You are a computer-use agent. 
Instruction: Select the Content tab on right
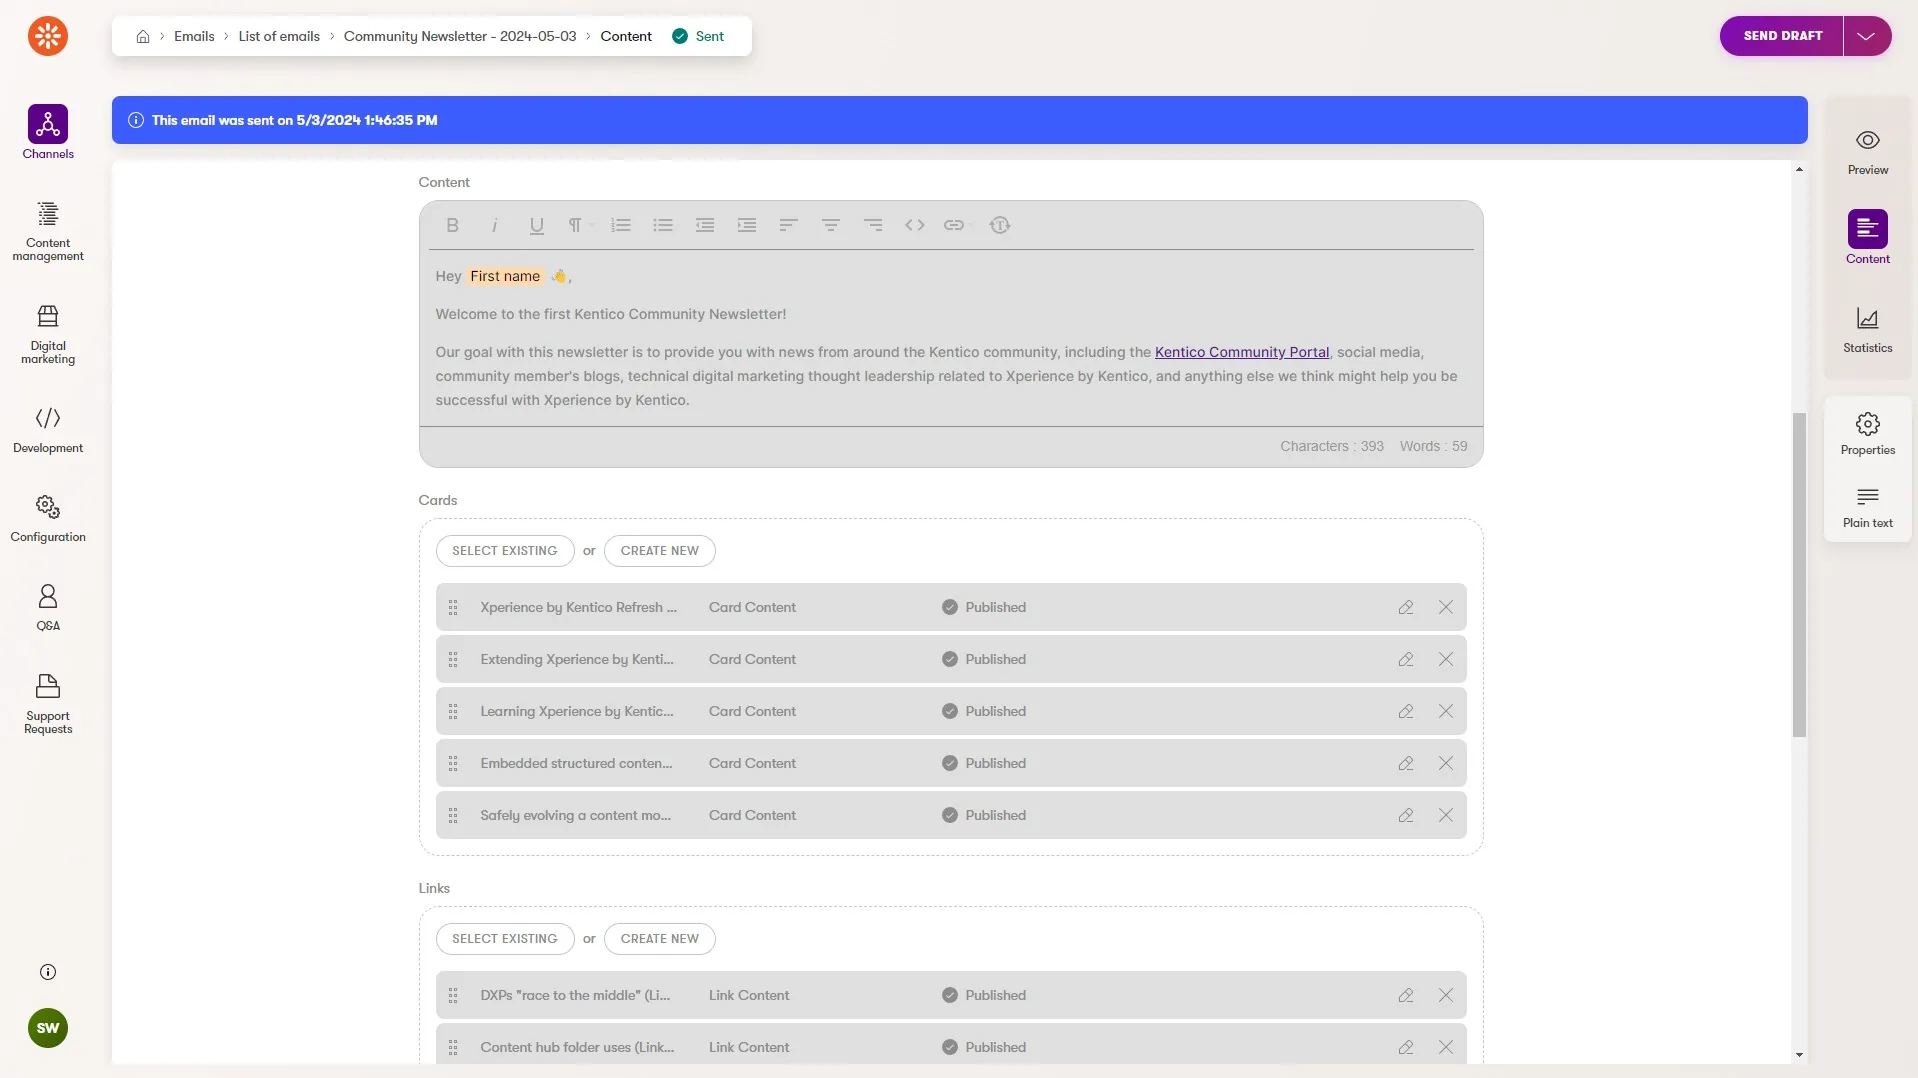[x=1867, y=238]
